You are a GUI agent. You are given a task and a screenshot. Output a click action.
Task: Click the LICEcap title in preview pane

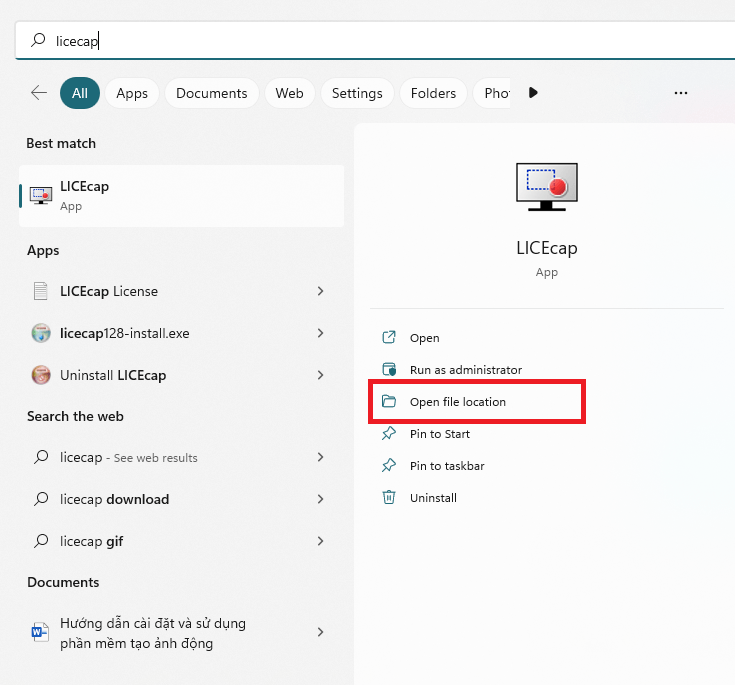pos(547,248)
